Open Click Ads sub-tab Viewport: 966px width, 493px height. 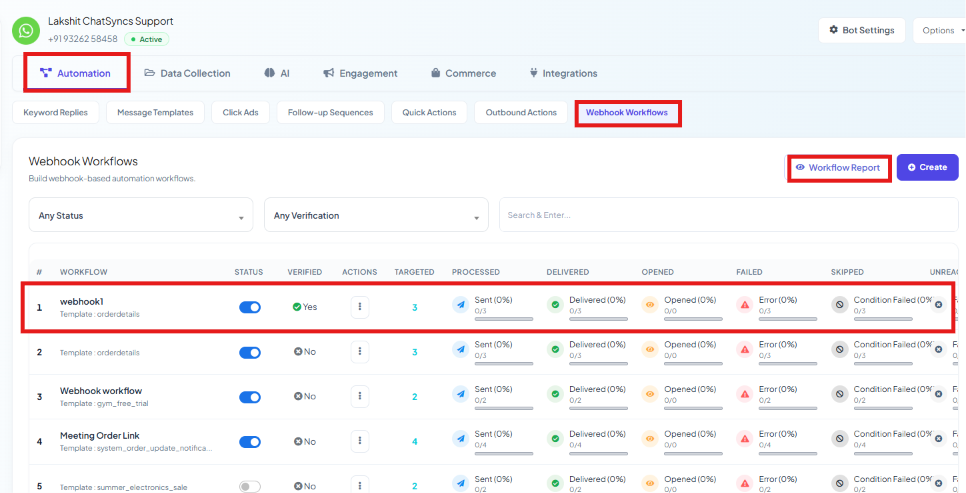click(x=240, y=113)
